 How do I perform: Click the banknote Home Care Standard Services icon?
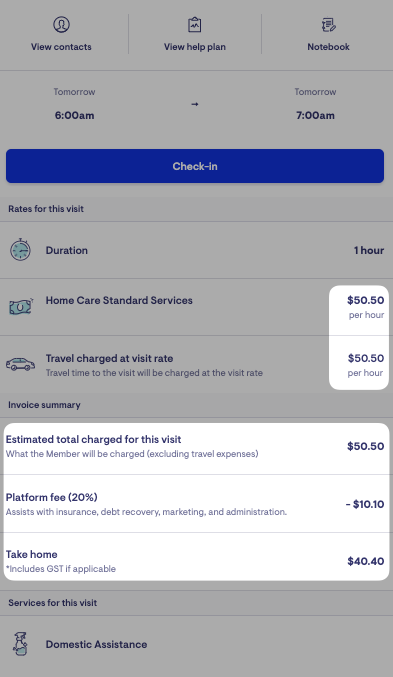tap(21, 307)
